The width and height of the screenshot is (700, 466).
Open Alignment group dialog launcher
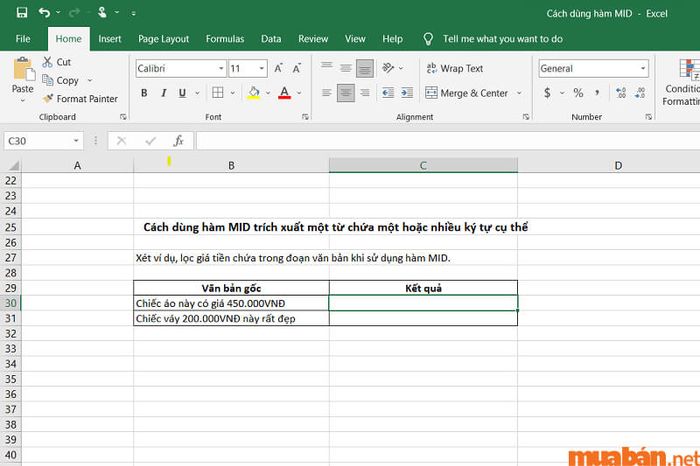coord(526,116)
